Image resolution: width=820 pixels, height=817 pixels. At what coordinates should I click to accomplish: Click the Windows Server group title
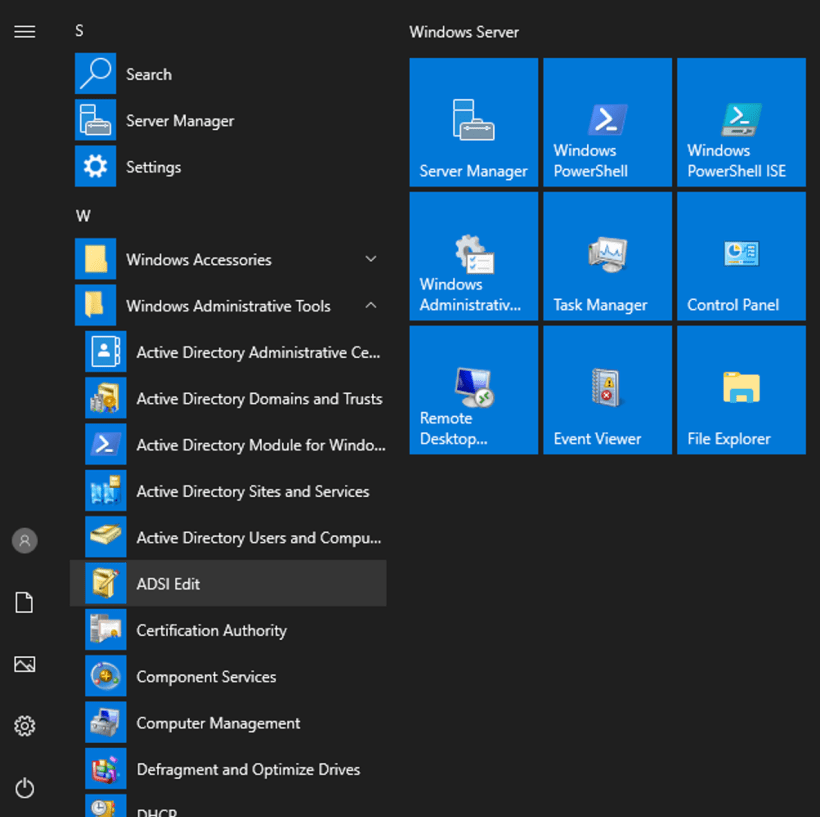(464, 32)
